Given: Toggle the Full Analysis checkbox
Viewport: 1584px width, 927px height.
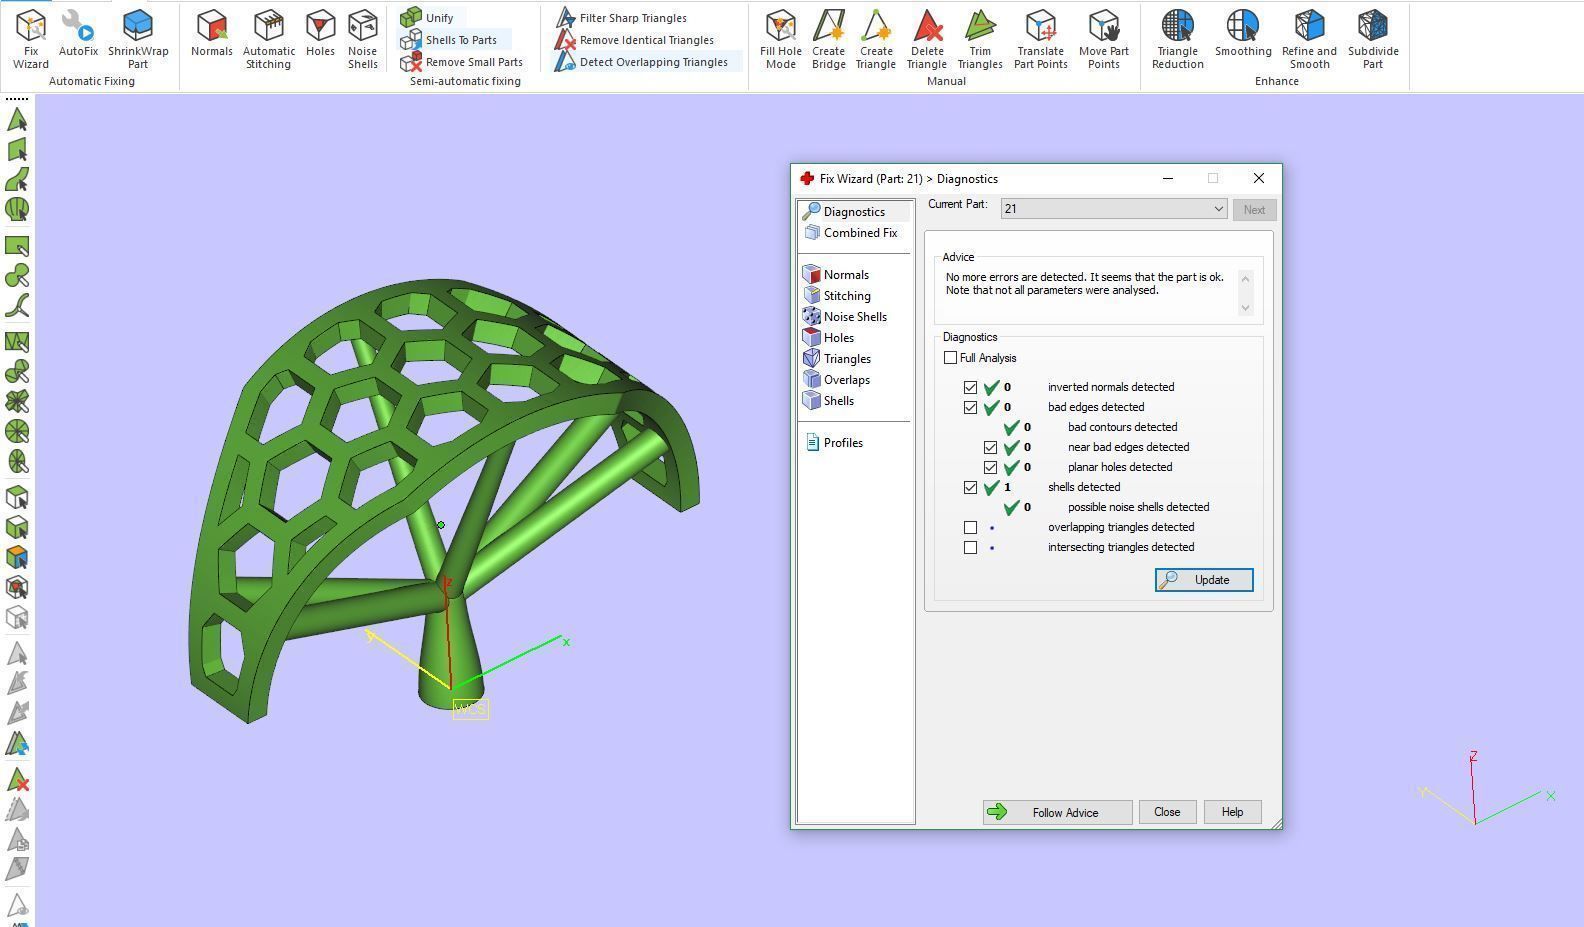Looking at the screenshot, I should pyautogui.click(x=950, y=358).
